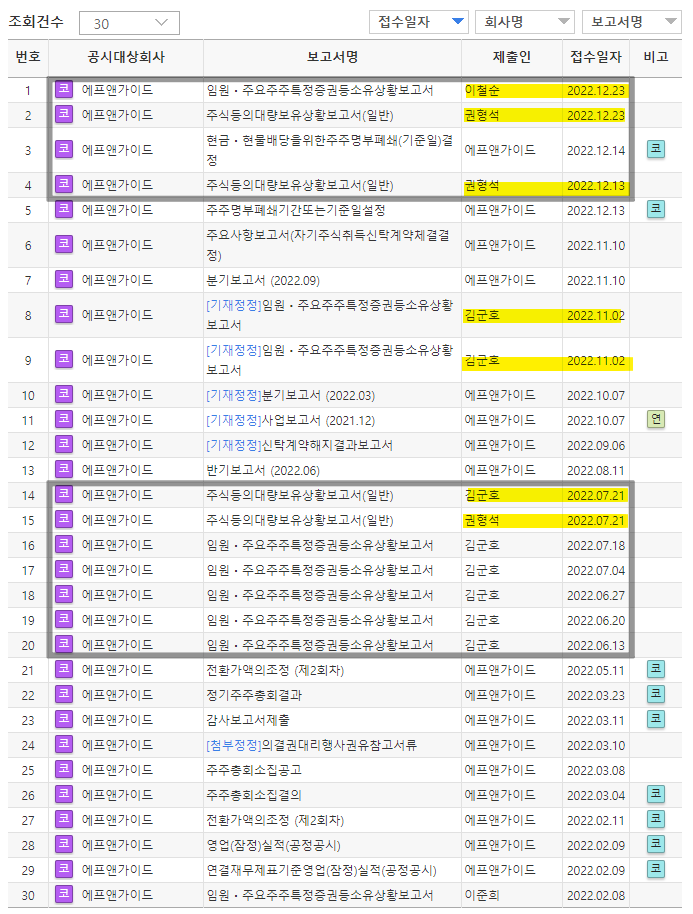Click the purple 코 market icon in row 11
693x914 pixels.
click(64, 419)
